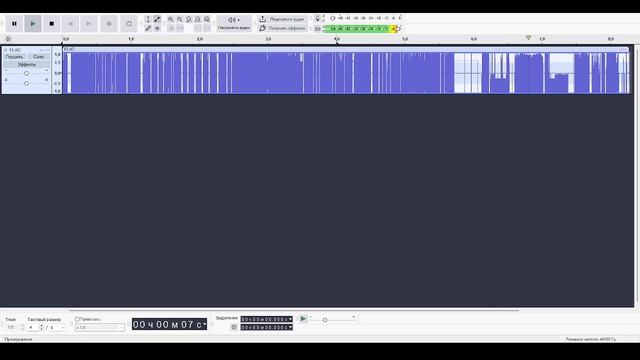640x360 pixels.
Task: Skip to end of the project
Action: point(89,24)
